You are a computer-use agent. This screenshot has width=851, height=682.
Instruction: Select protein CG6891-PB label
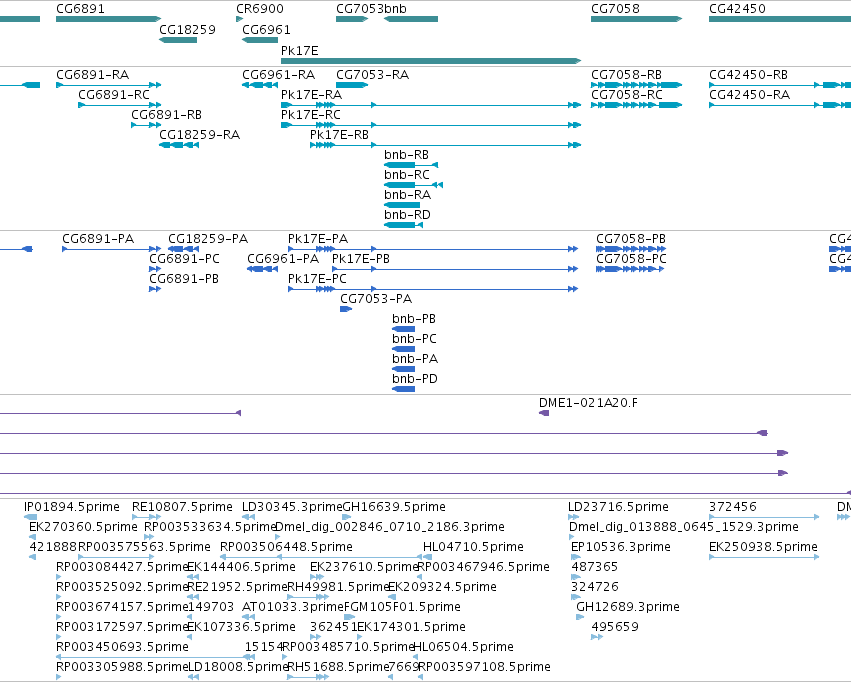tap(184, 279)
